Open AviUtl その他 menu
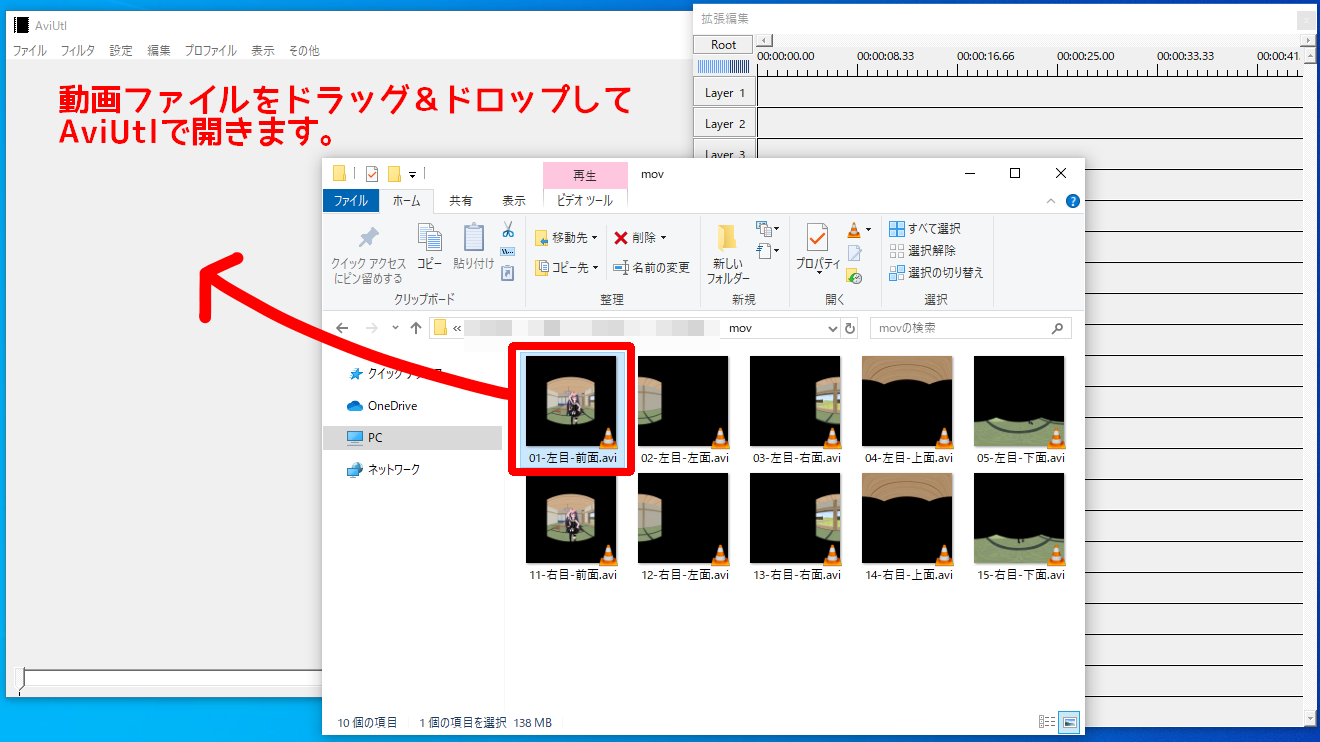This screenshot has width=1320, height=742. (304, 50)
